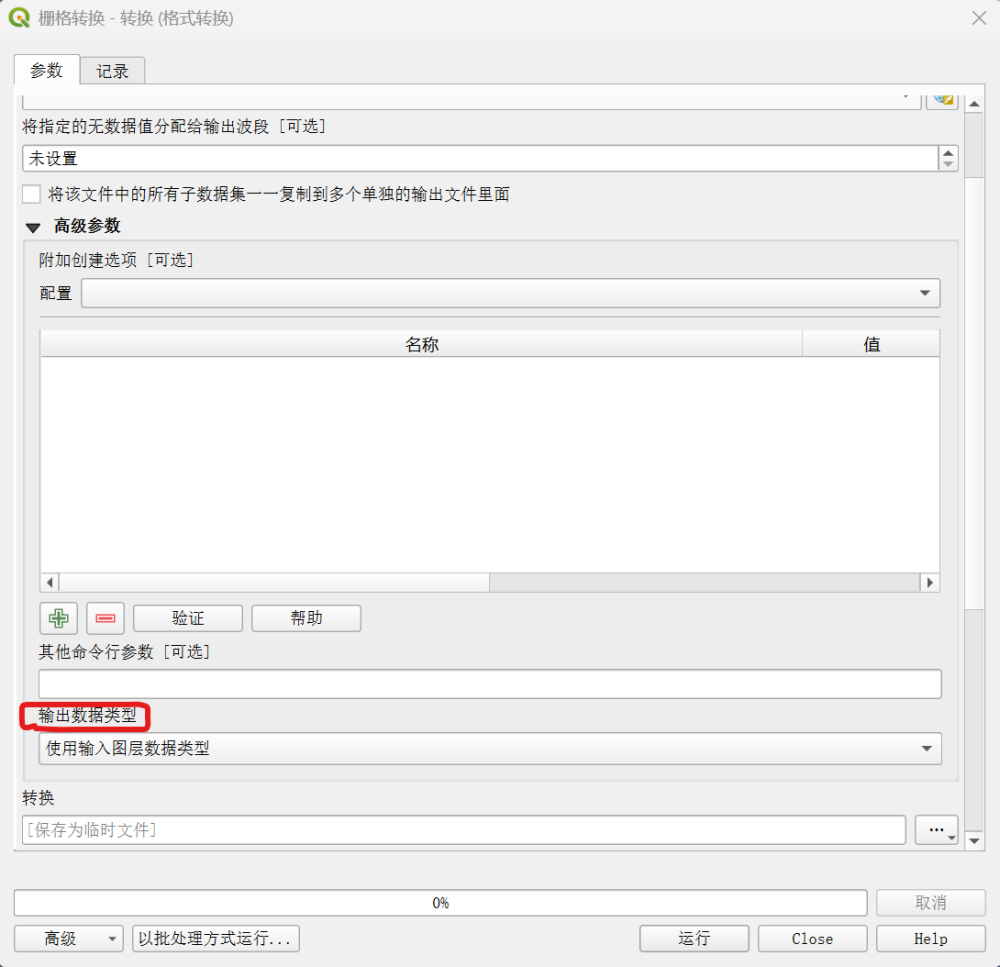Select the 参数 tab
The height and width of the screenshot is (967, 1000).
click(46, 70)
